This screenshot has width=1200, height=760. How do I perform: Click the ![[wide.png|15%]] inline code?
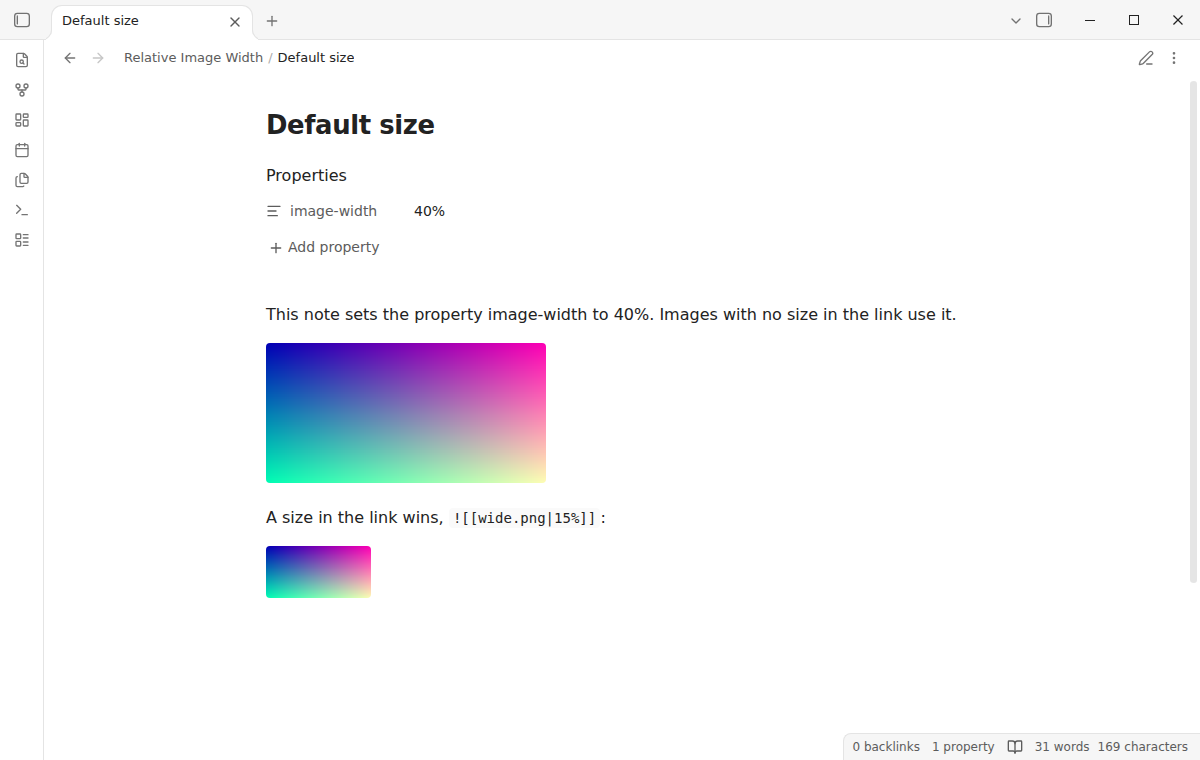tap(524, 518)
